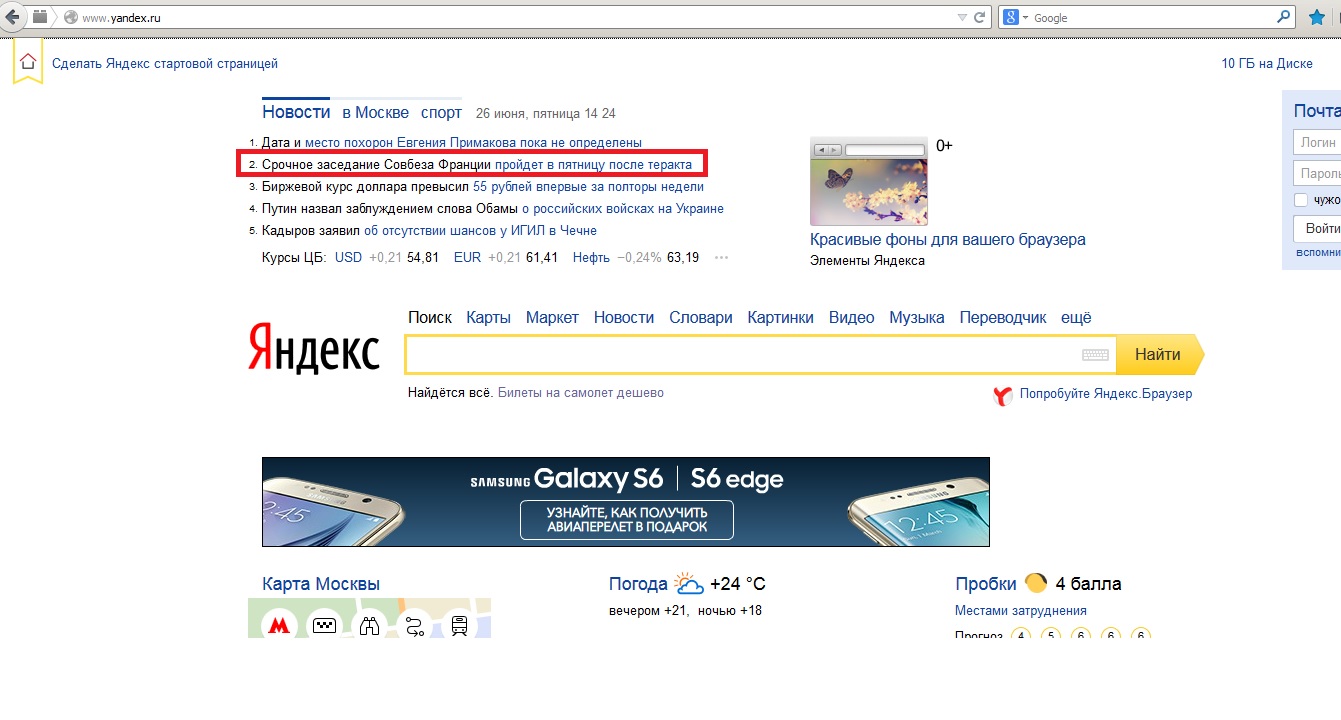Open Картинки service above the search bar
The width and height of the screenshot is (1341, 720).
tap(781, 317)
